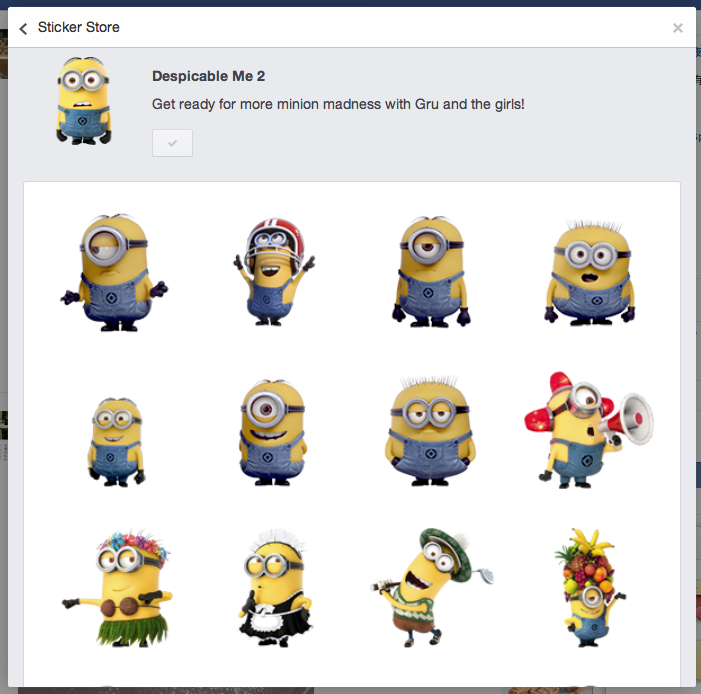Click the Sticker Store header title

point(79,27)
